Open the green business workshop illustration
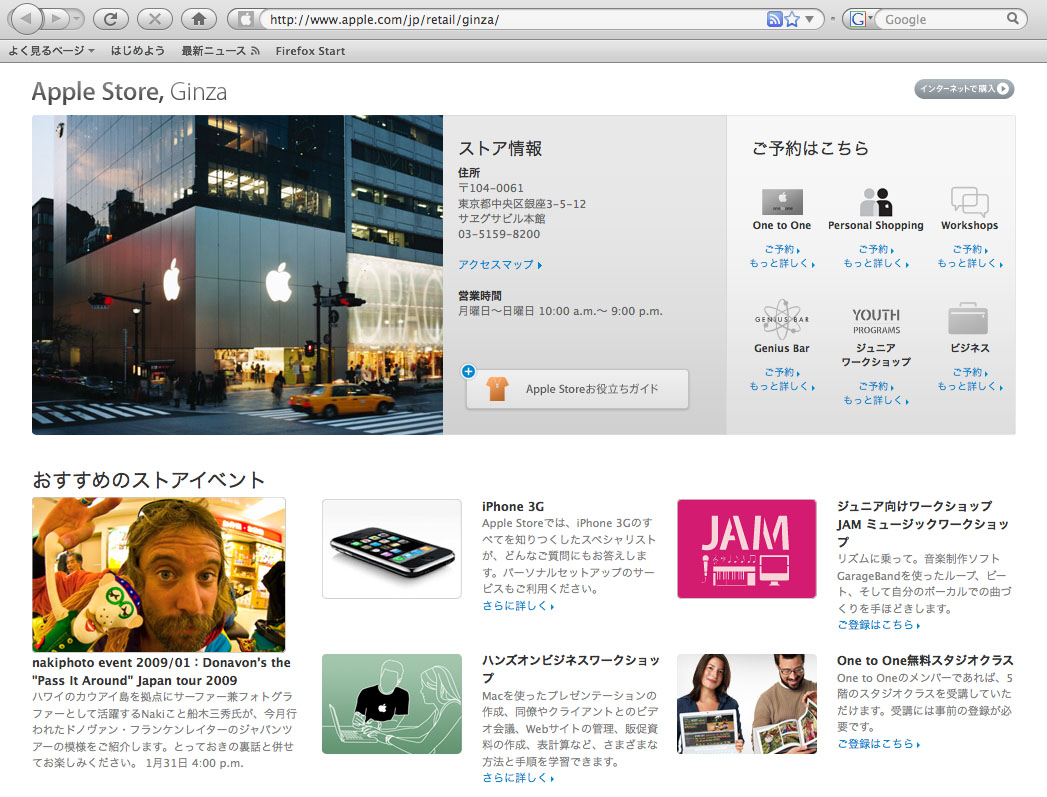The width and height of the screenshot is (1047, 797). point(392,704)
